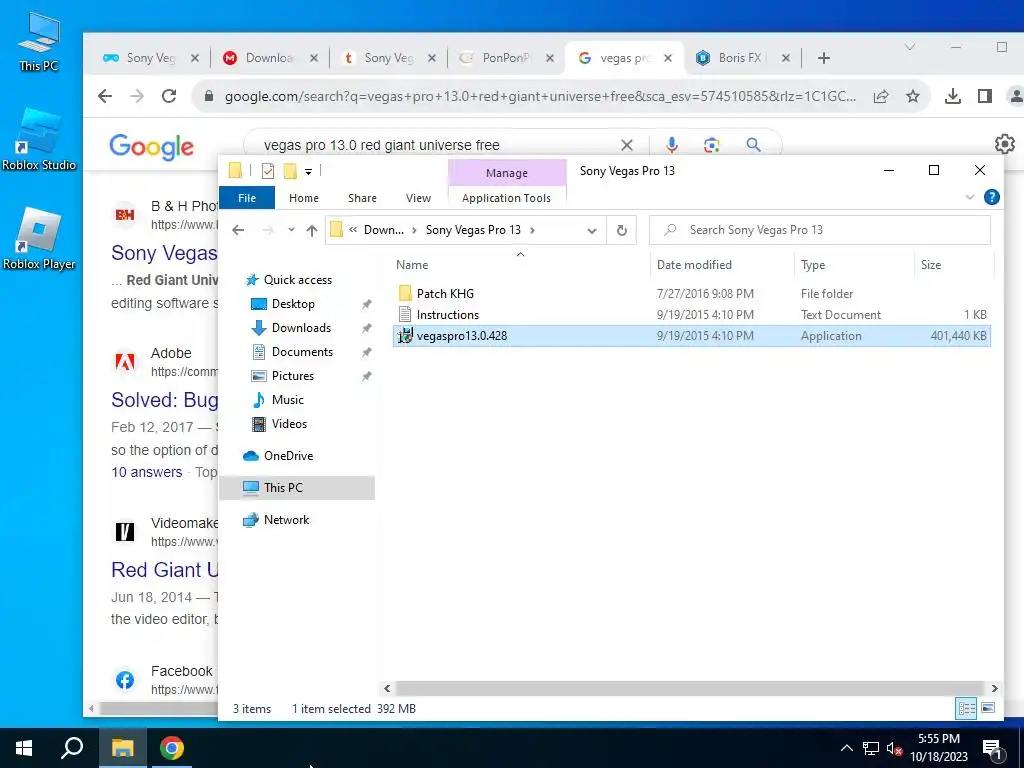Image resolution: width=1024 pixels, height=768 pixels.
Task: Open This PC desktop icon
Action: pyautogui.click(x=39, y=41)
